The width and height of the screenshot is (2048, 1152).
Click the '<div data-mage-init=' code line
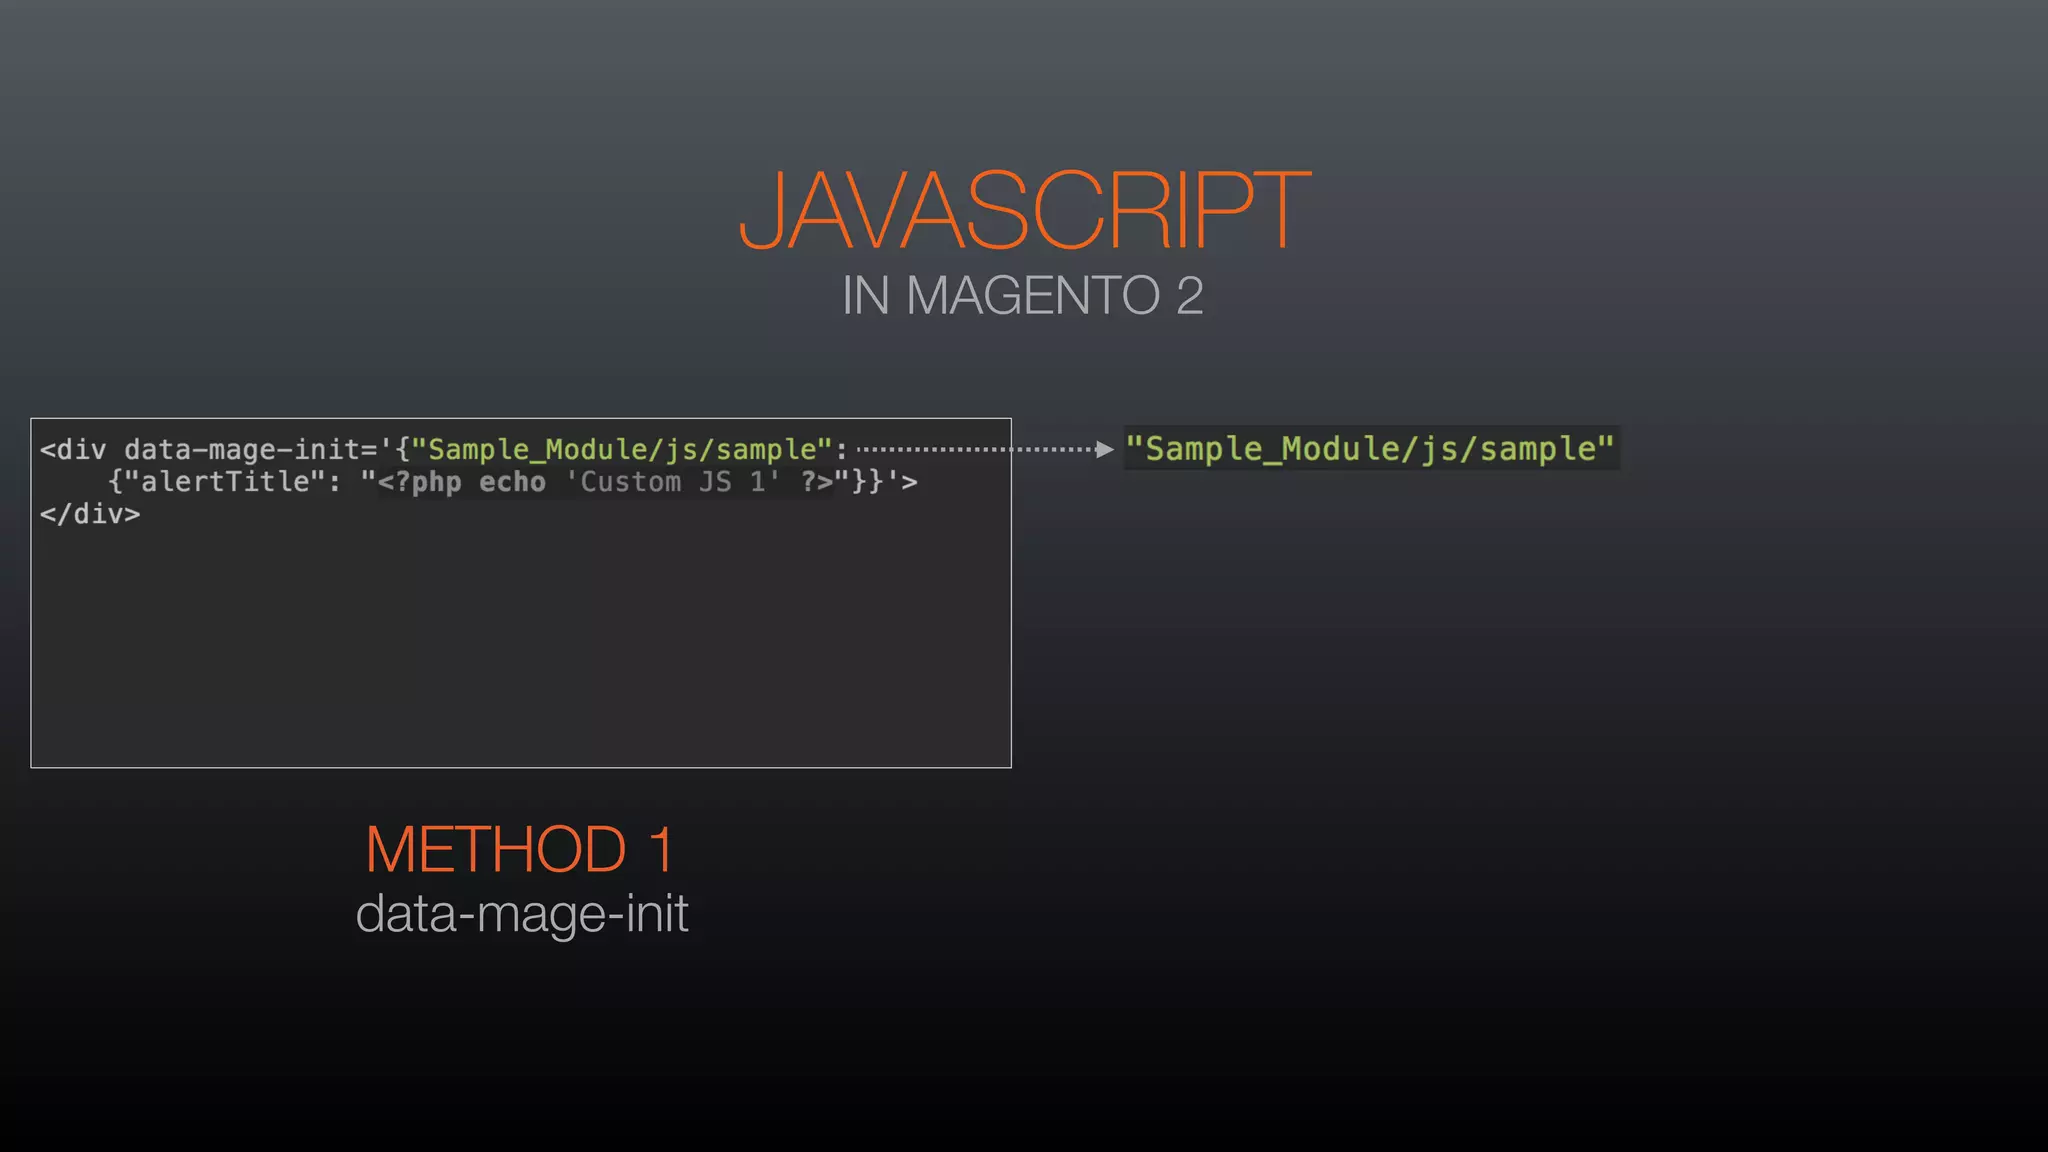444,450
